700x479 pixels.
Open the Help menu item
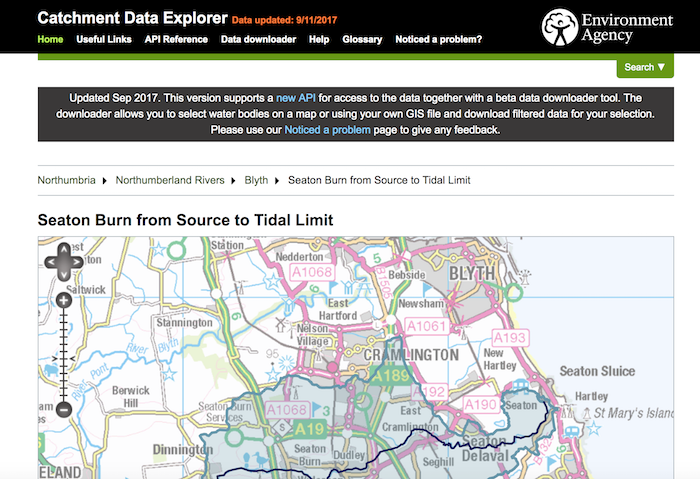[x=319, y=40]
